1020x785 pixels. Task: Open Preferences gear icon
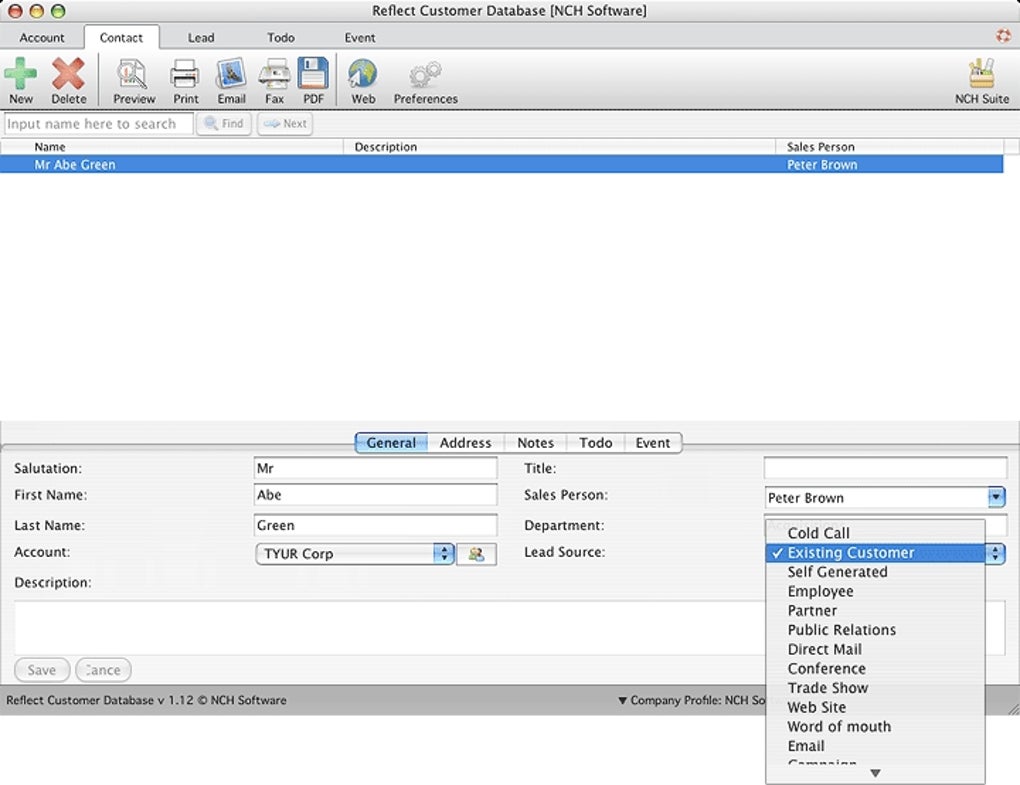425,81
